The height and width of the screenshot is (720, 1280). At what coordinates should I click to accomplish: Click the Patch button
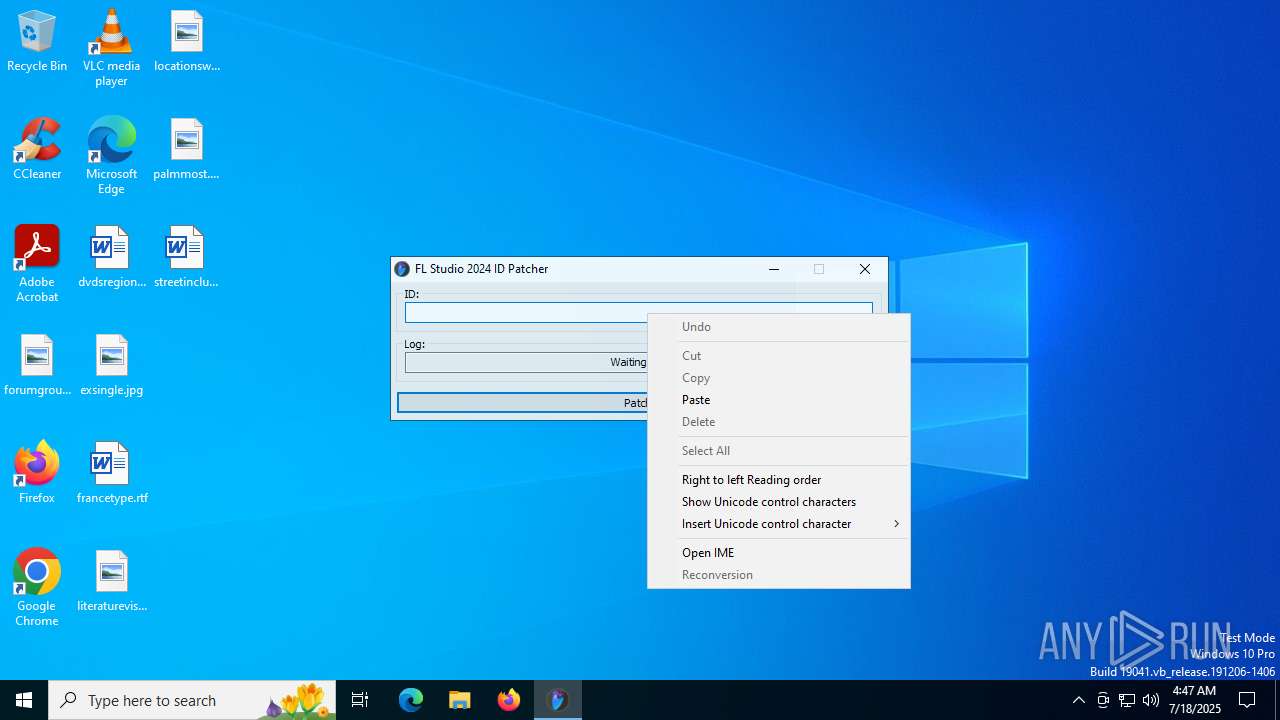pyautogui.click(x=523, y=403)
